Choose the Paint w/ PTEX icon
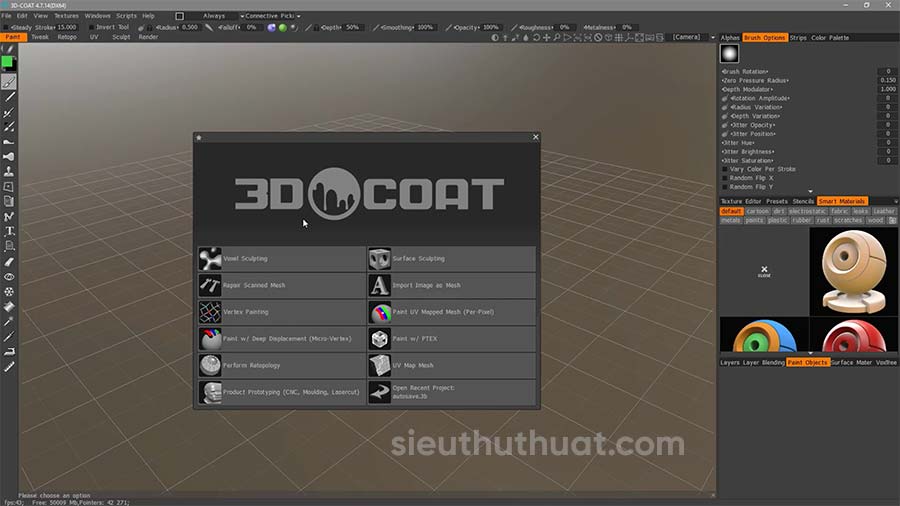The height and width of the screenshot is (506, 900). [379, 338]
